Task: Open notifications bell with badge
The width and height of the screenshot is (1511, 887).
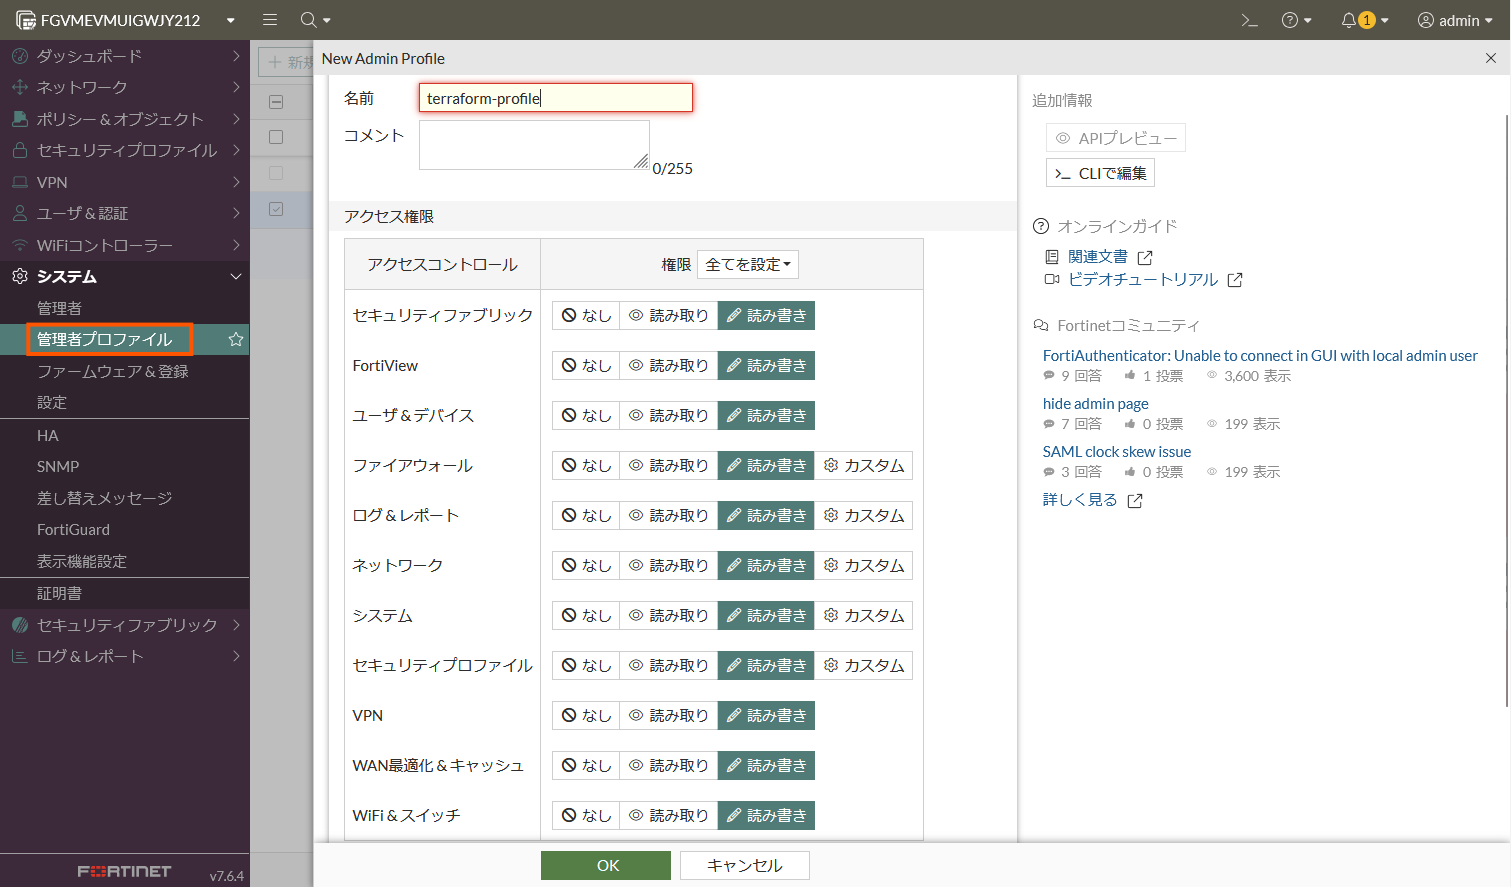Action: [1364, 20]
